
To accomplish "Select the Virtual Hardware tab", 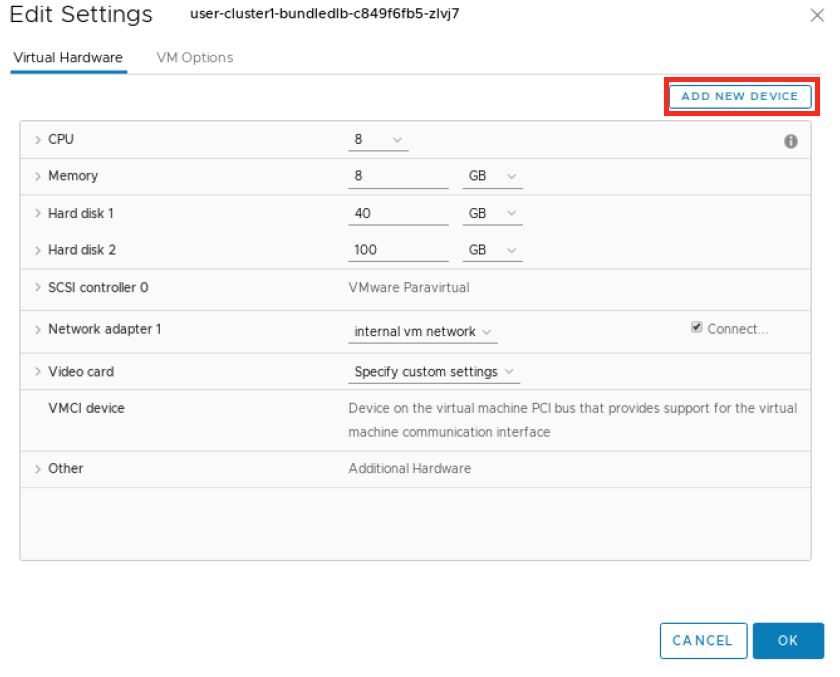I will click(x=68, y=58).
